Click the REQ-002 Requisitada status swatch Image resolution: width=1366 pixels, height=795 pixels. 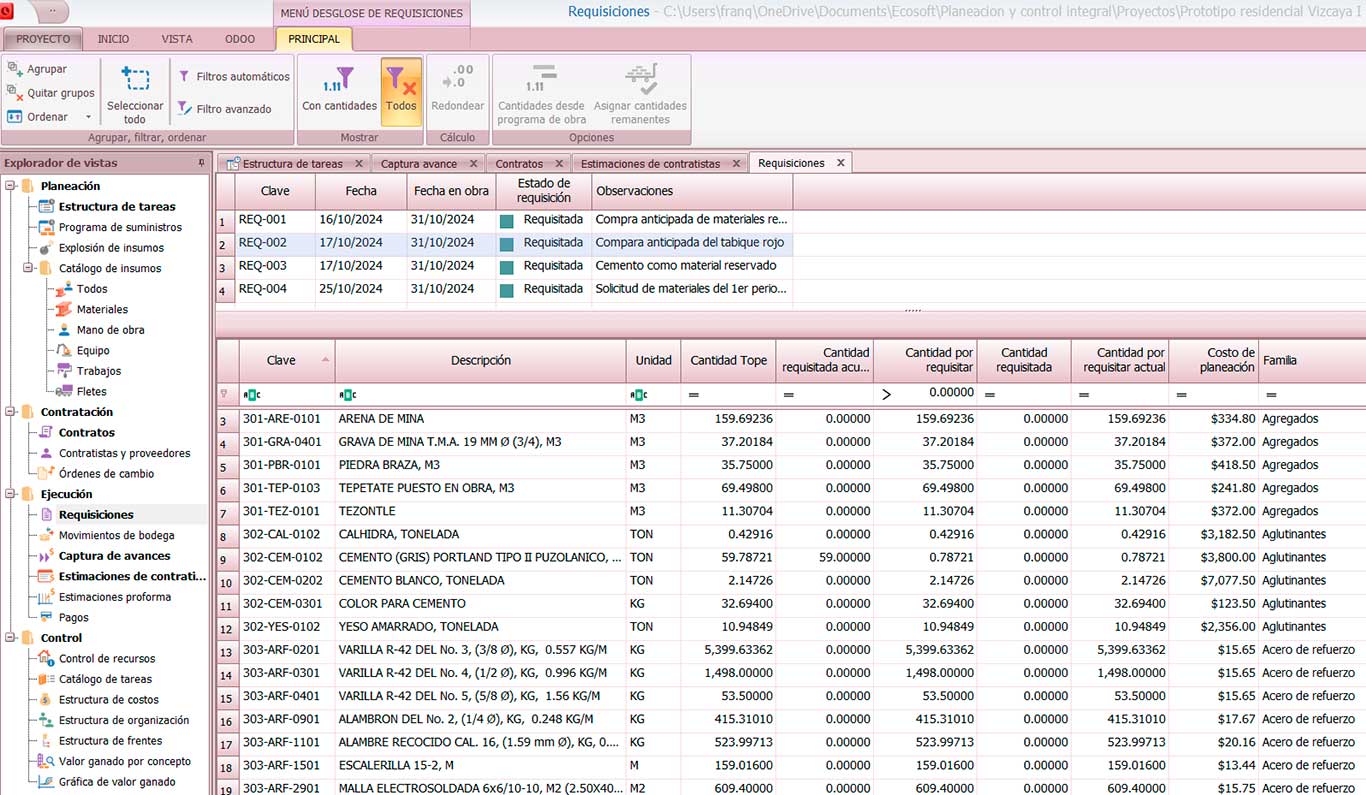[x=507, y=243]
